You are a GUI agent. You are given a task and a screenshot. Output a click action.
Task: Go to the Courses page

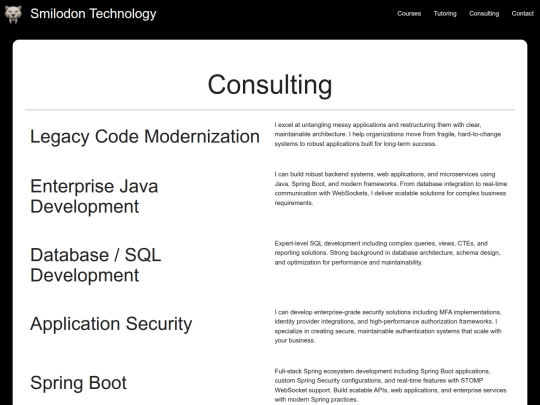[409, 14]
